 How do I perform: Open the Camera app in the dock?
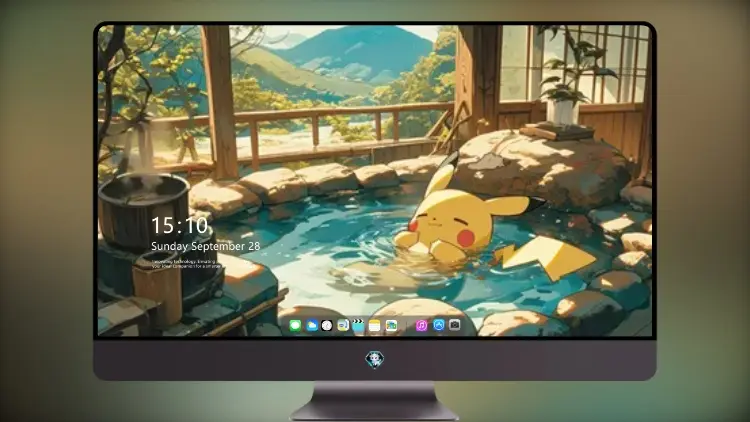[454, 325]
